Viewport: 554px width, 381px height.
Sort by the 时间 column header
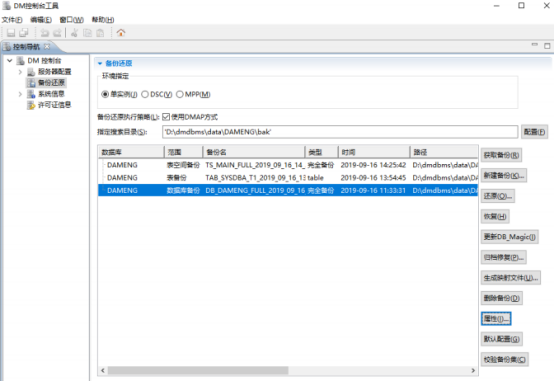tap(373, 152)
